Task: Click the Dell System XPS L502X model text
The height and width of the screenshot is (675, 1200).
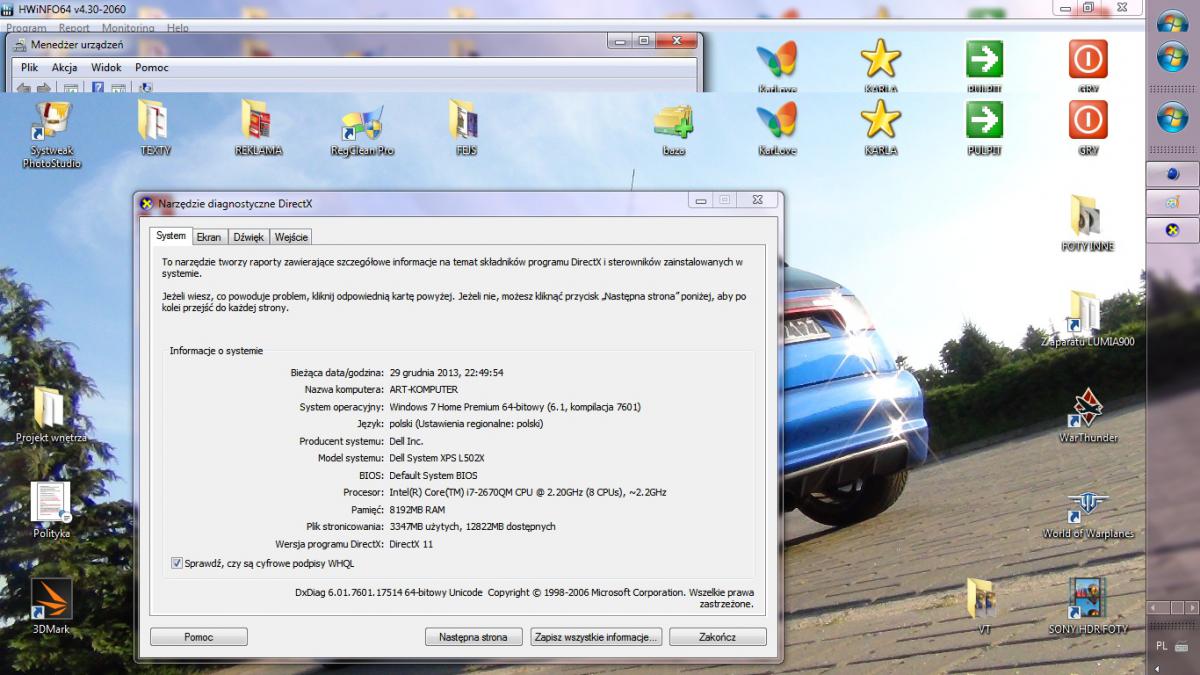Action: (x=437, y=458)
